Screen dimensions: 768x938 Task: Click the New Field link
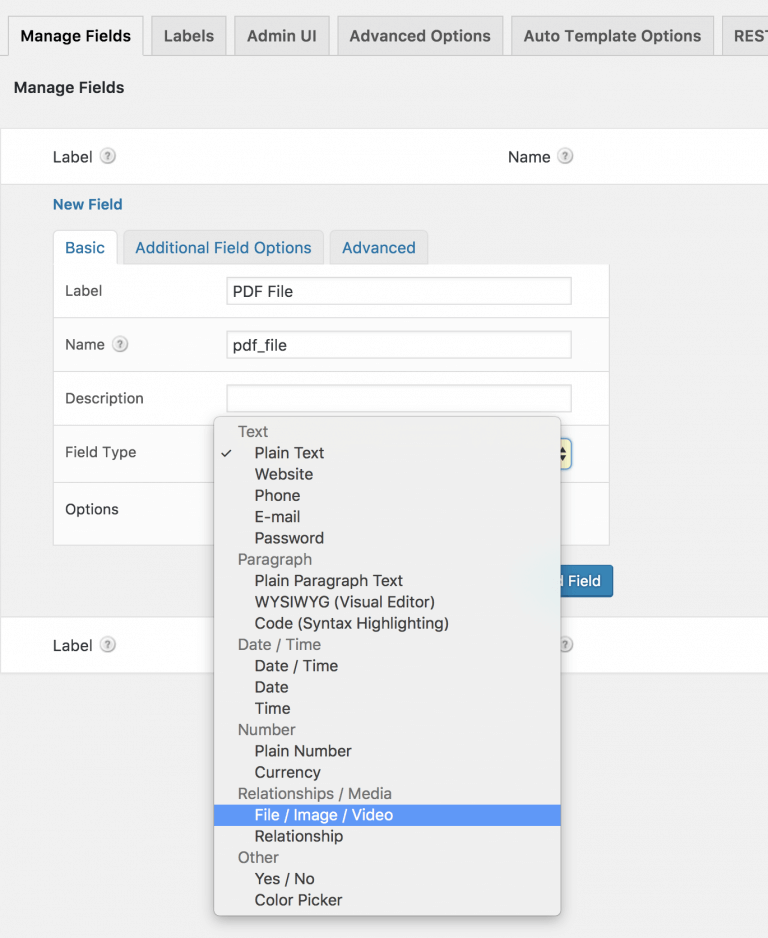tap(87, 204)
